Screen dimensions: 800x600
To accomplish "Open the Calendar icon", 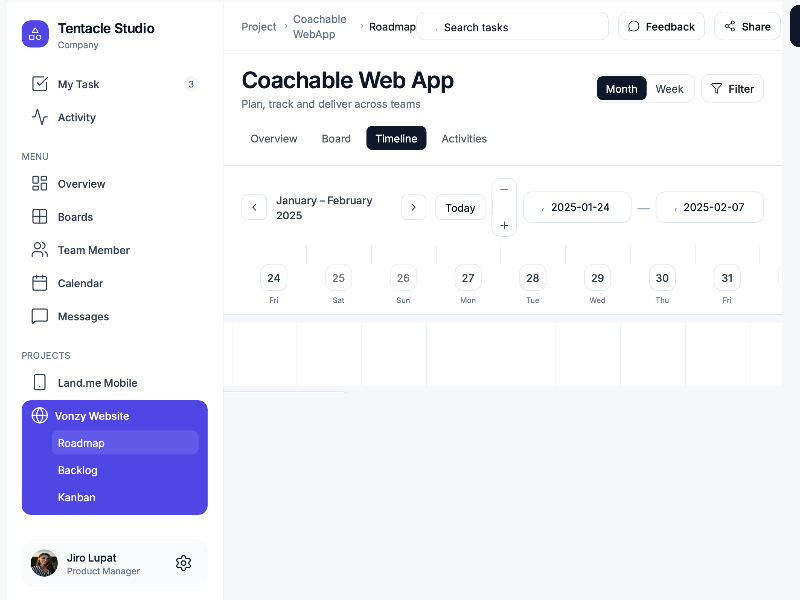I will (40, 283).
